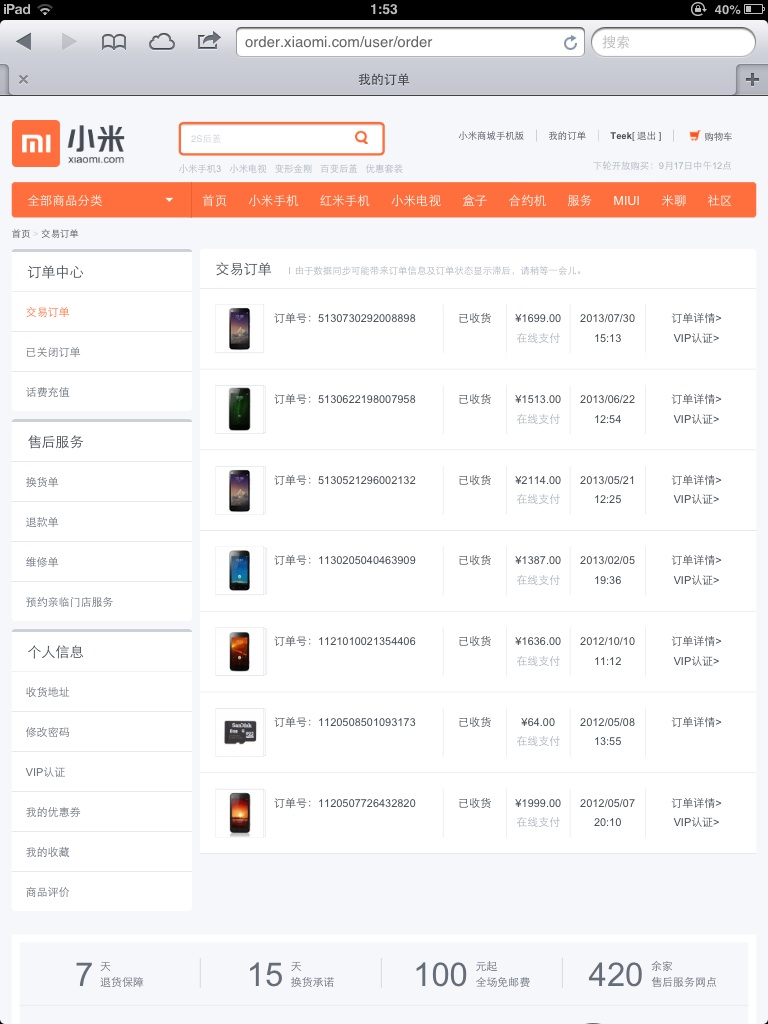Click VIP认证 for order 1120507726432820
The width and height of the screenshot is (768, 1024).
pos(696,822)
